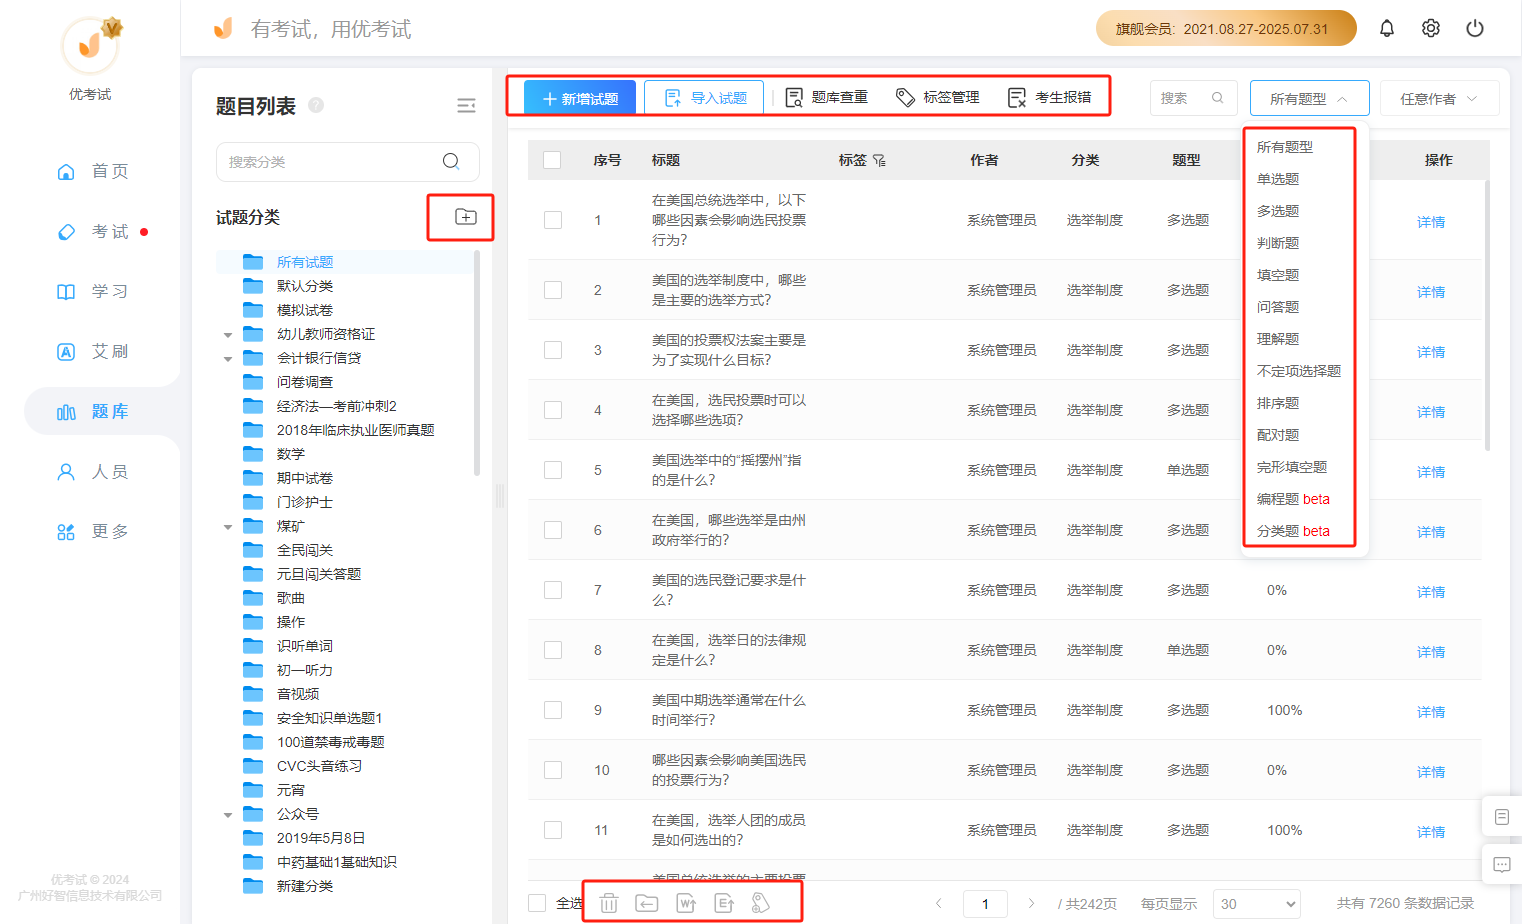Image resolution: width=1522 pixels, height=924 pixels.
Task: Click the batch tag icon in bottom bar
Action: 761,903
